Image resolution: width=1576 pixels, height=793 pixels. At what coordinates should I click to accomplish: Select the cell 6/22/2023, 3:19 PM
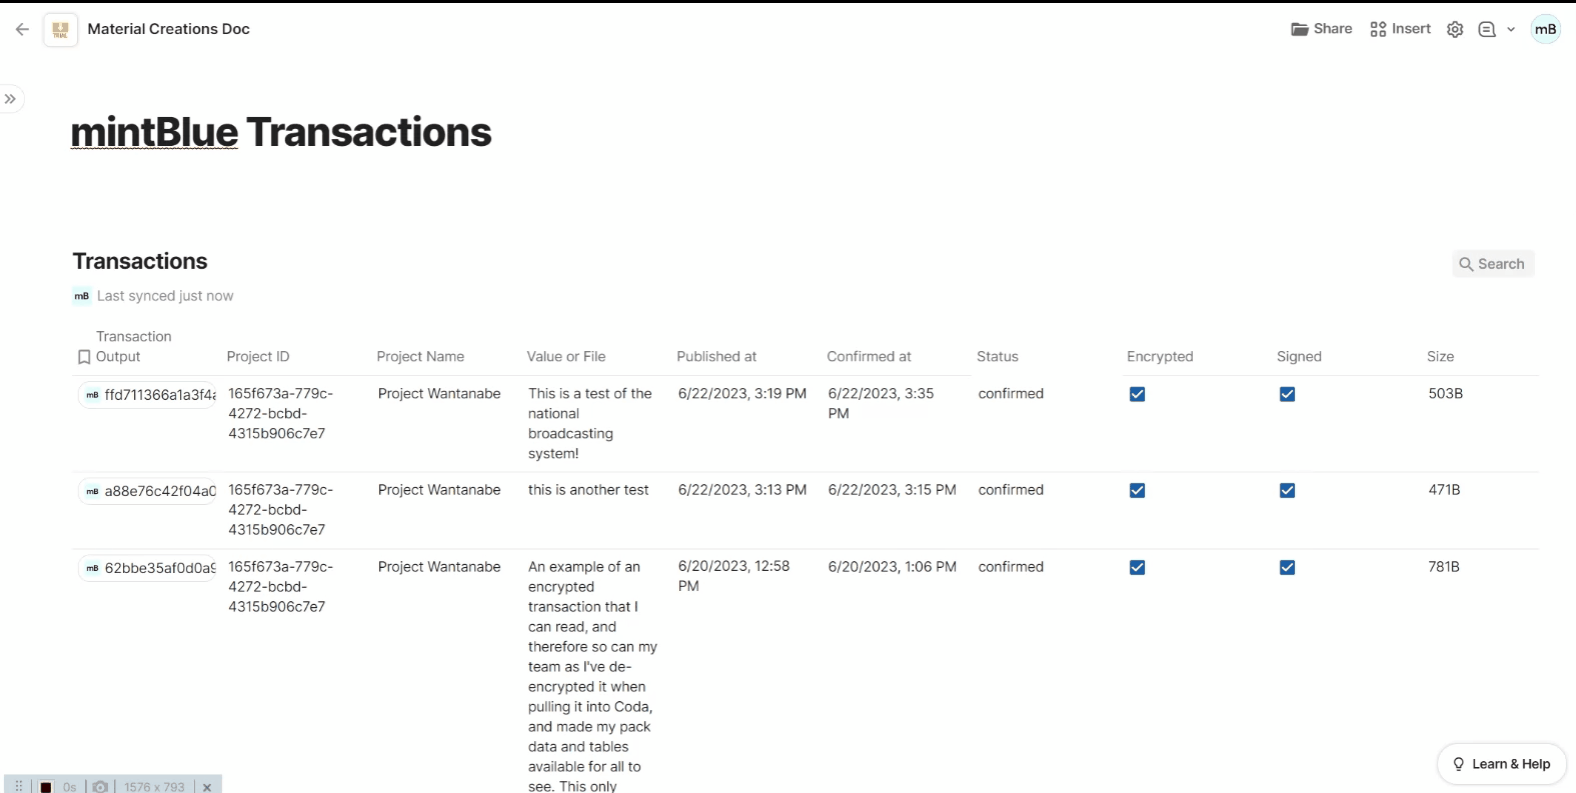point(742,394)
